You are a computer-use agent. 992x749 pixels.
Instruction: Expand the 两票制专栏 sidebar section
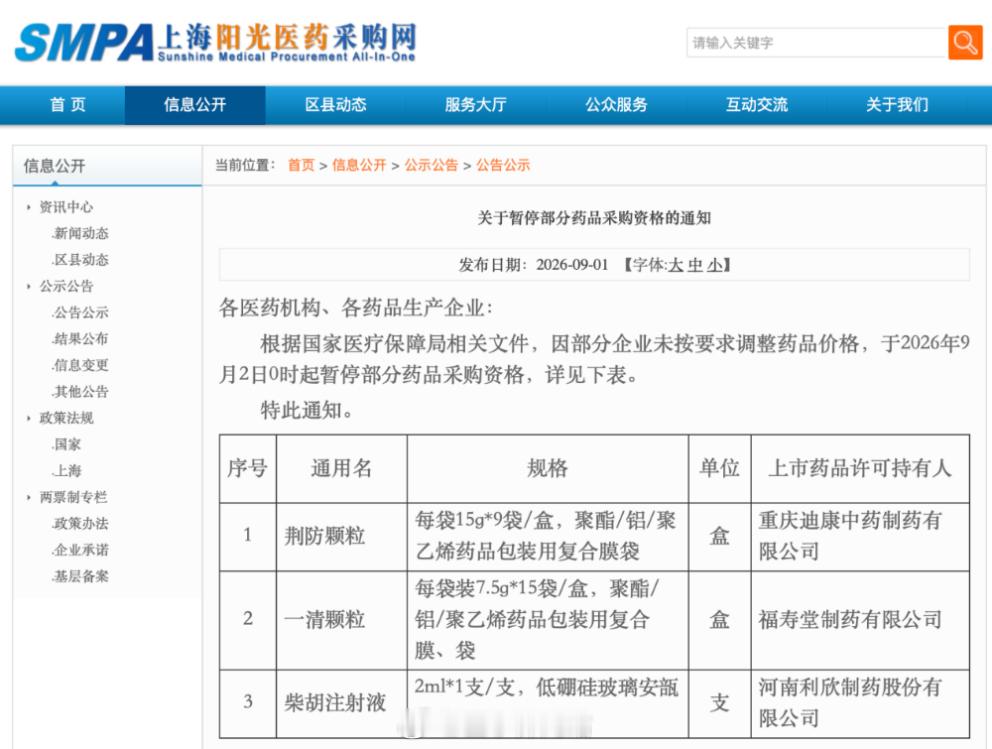[73, 497]
